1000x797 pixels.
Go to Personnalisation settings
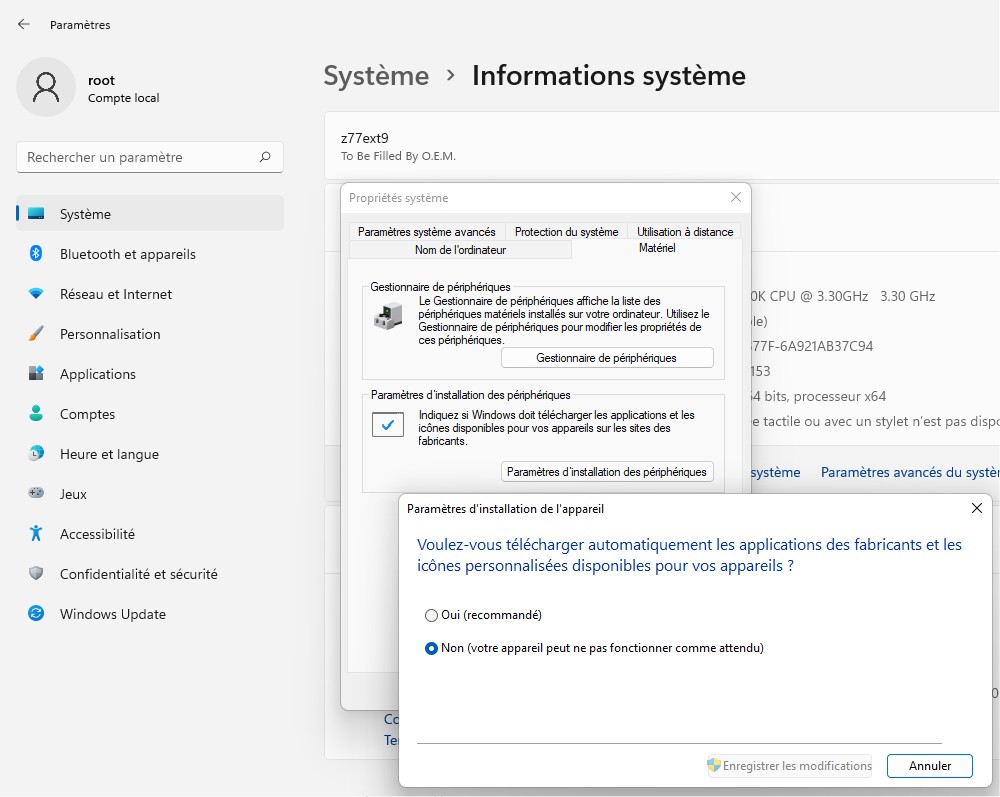point(150,334)
